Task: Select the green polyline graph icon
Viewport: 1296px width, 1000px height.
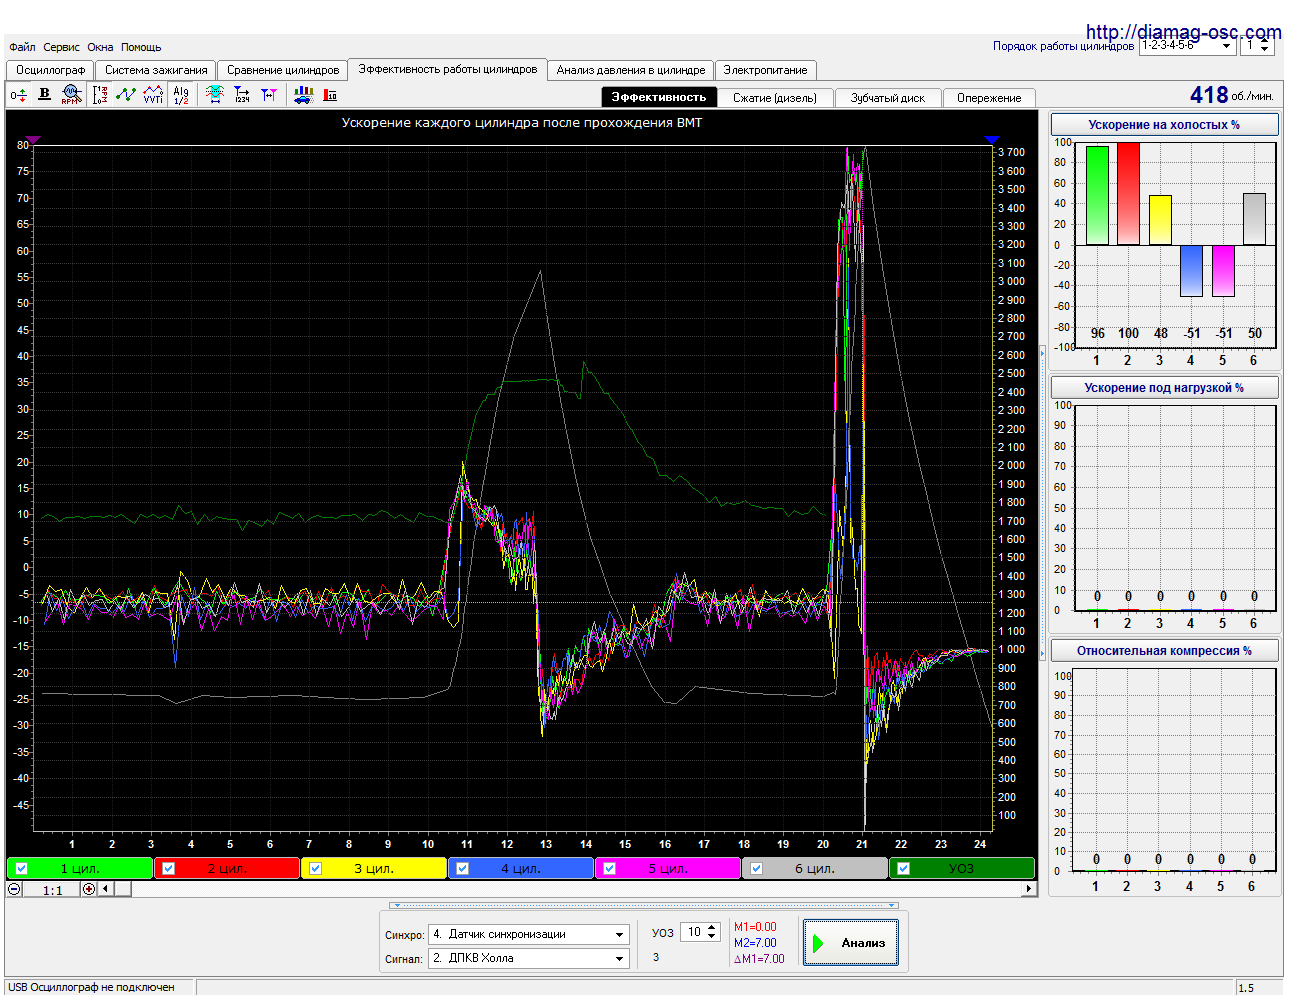Action: (x=126, y=95)
